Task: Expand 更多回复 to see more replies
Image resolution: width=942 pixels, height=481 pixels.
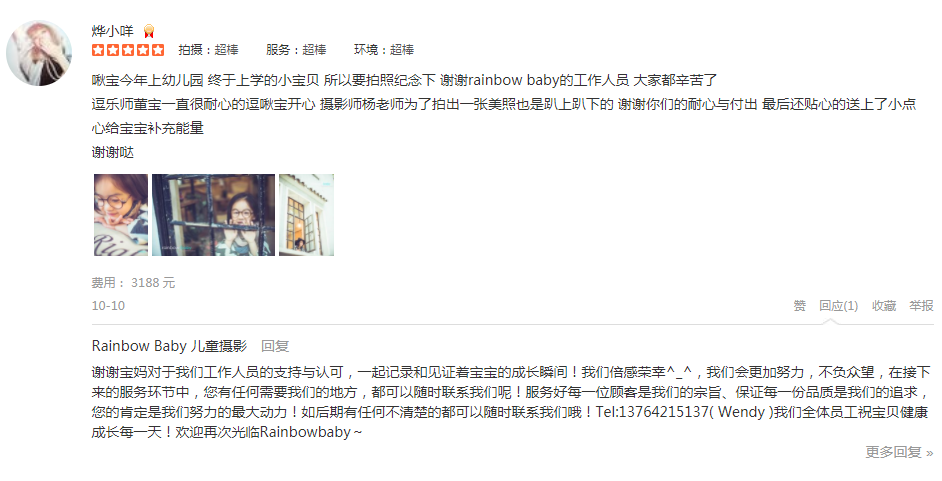Action: pos(899,452)
